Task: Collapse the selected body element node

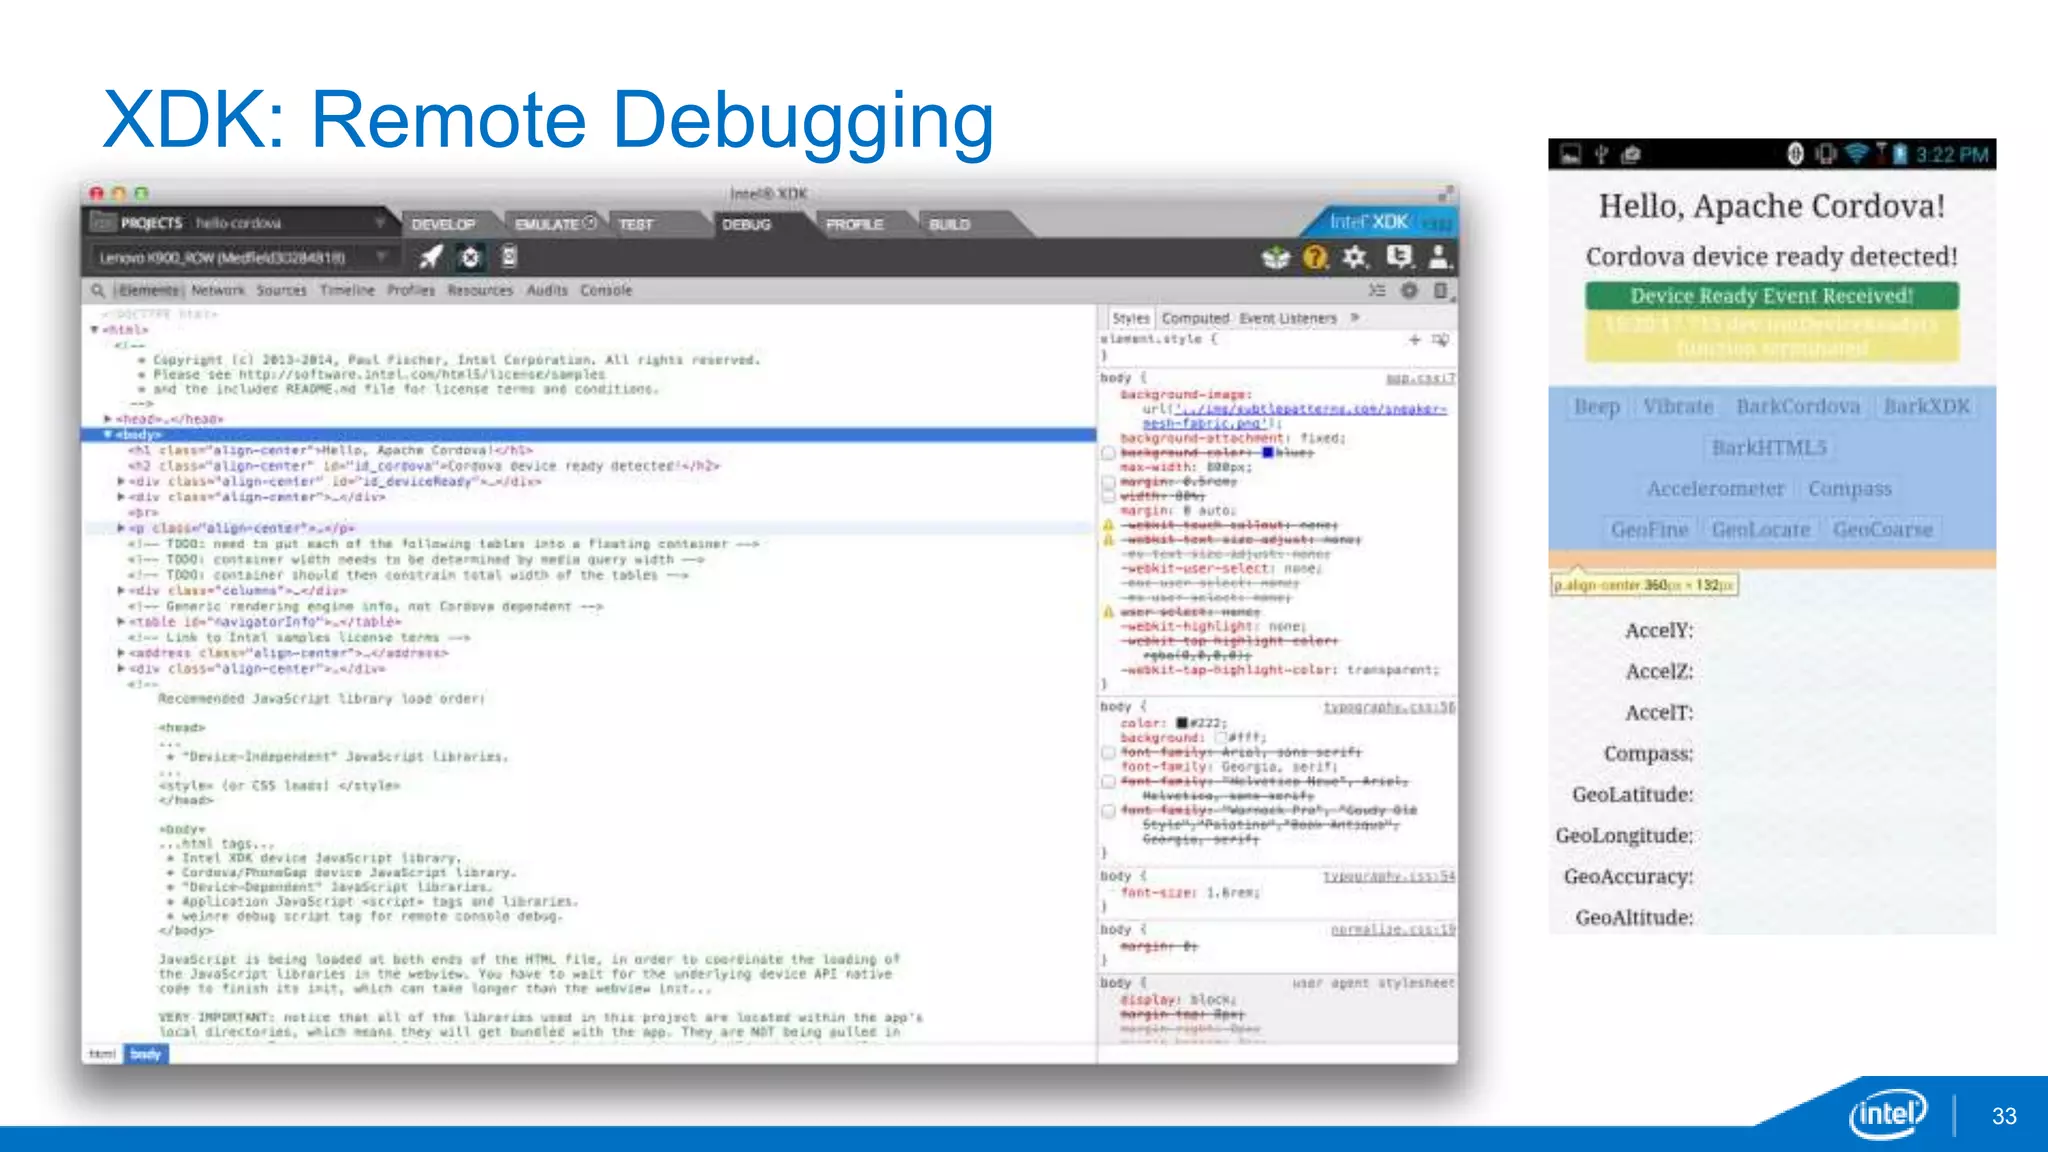Action: tap(108, 435)
